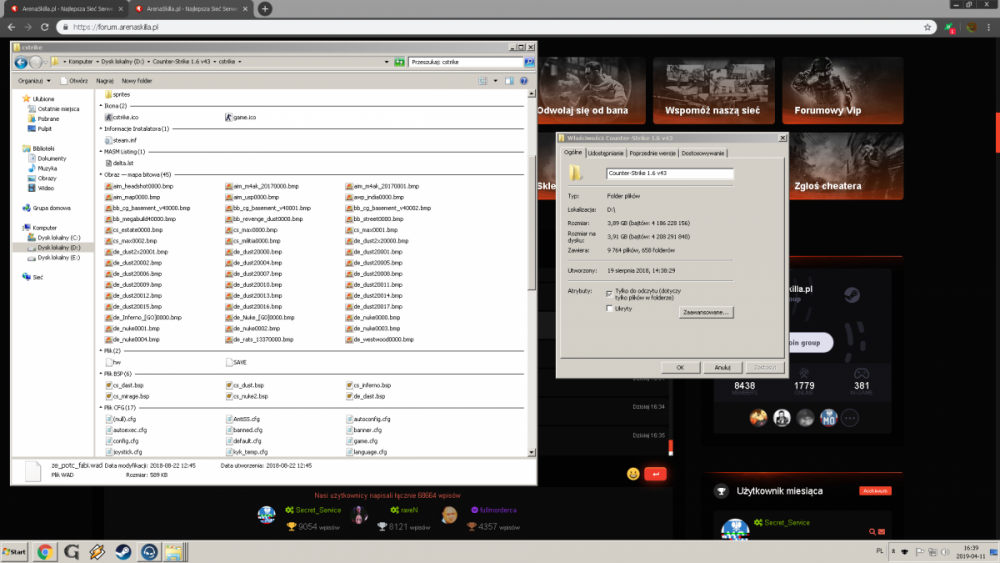Select the sprites folder

pyautogui.click(x=117, y=94)
